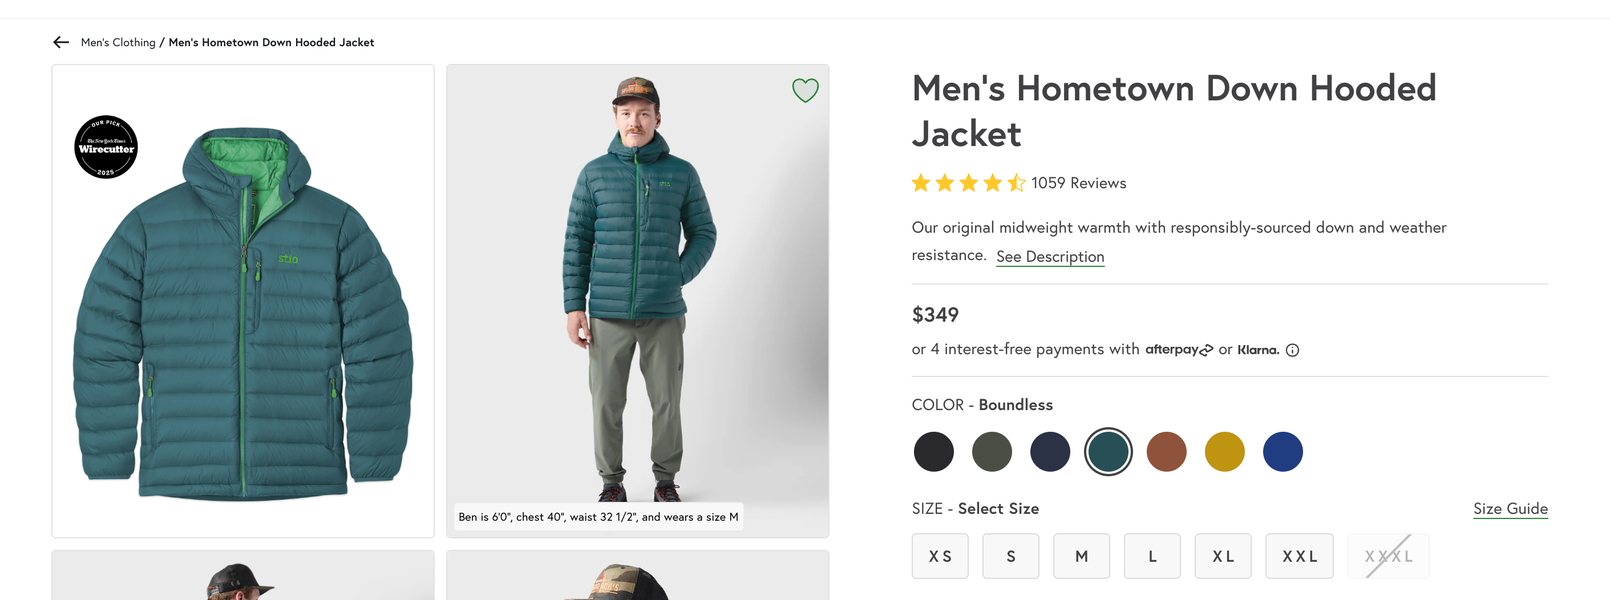Click the first yellow rating star
The image size is (1610, 600).
[x=919, y=183]
